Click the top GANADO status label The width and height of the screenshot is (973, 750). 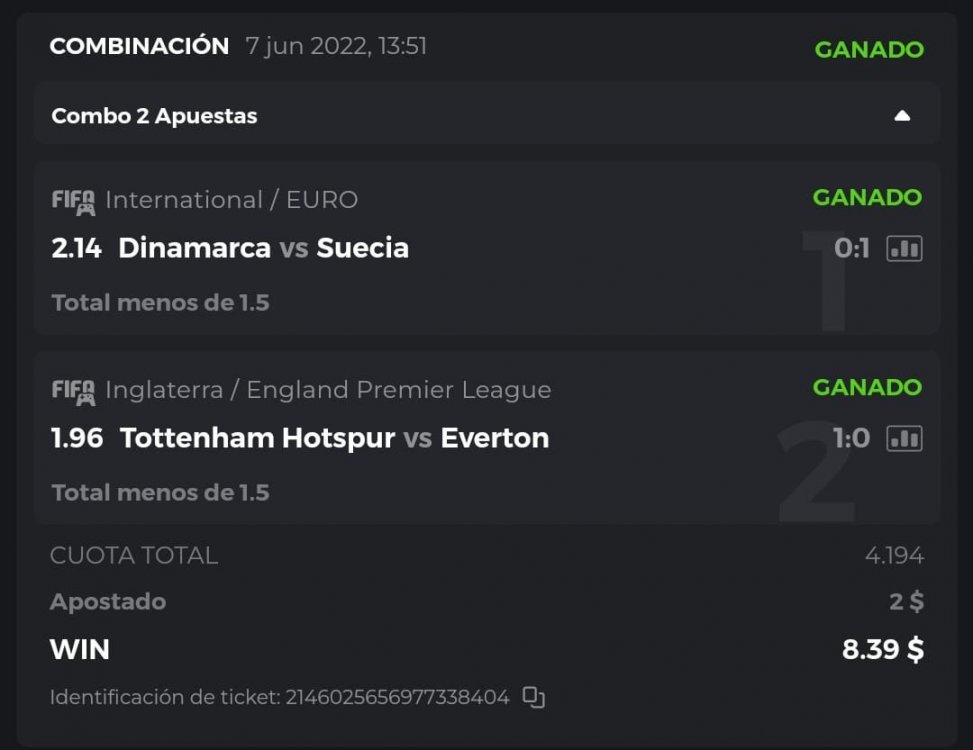869,50
